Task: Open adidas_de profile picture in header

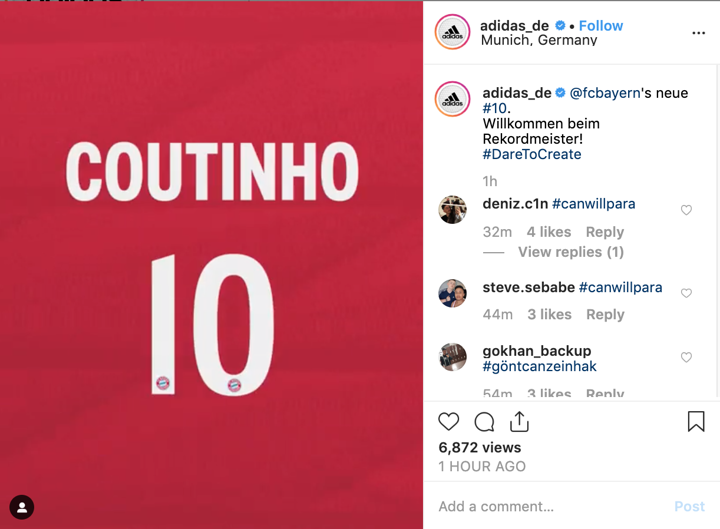Action: (452, 32)
